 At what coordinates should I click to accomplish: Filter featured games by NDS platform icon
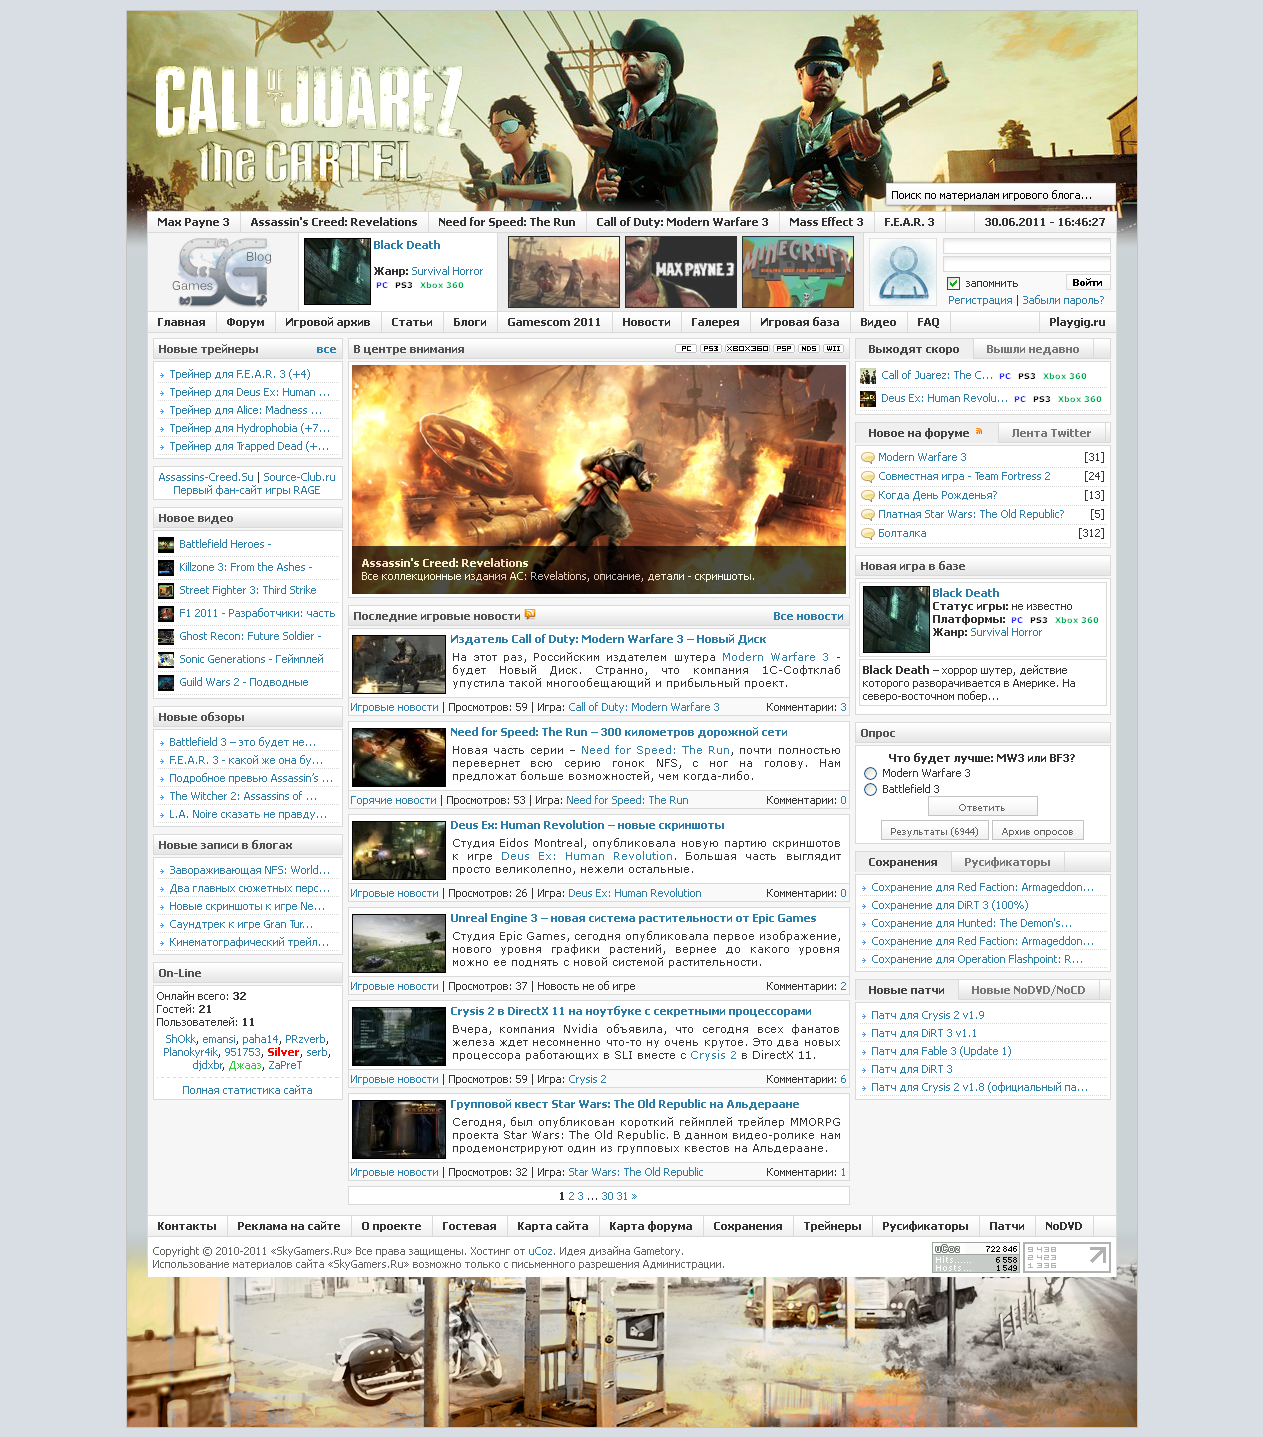point(808,349)
